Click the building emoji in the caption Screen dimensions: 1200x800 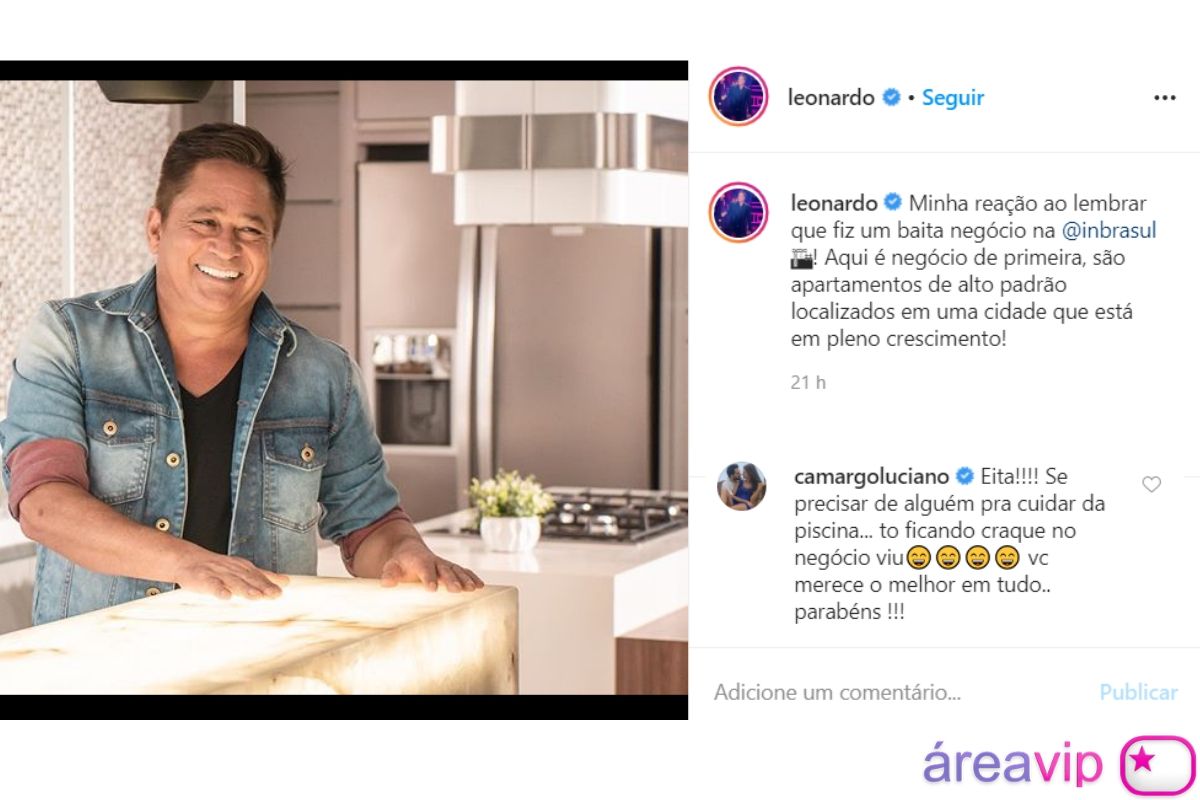click(x=801, y=257)
